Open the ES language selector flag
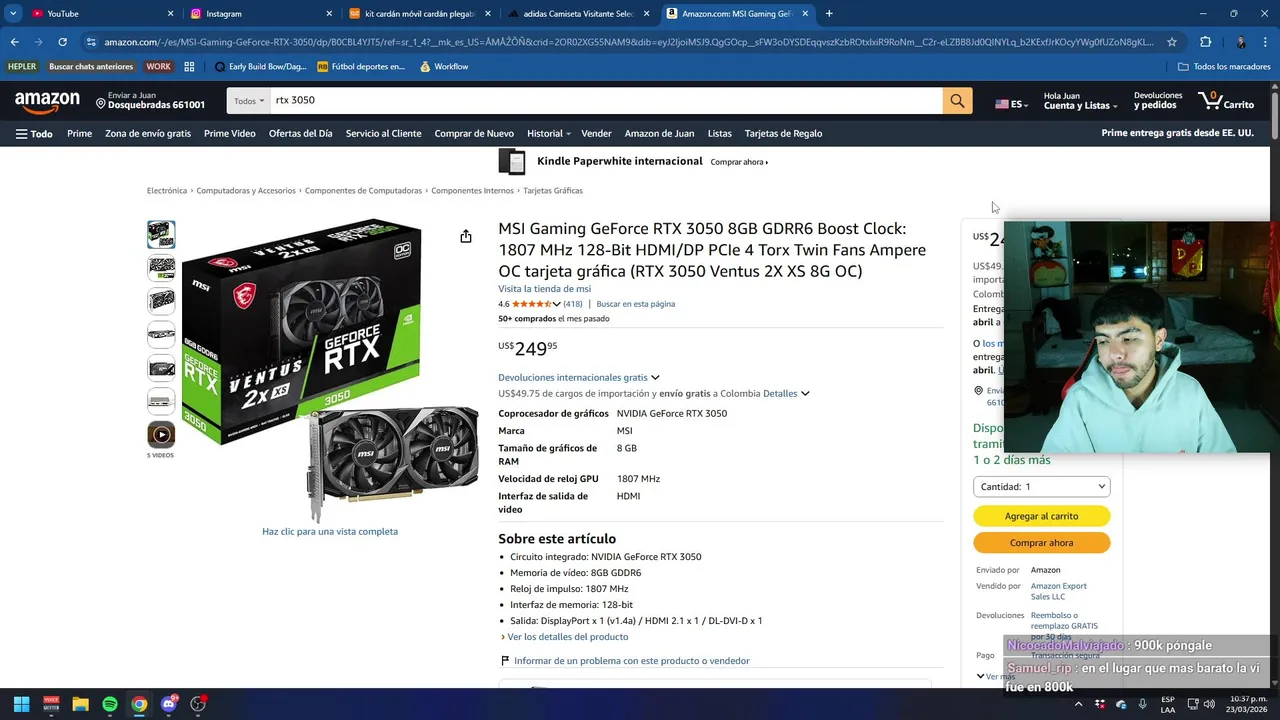 1011,104
